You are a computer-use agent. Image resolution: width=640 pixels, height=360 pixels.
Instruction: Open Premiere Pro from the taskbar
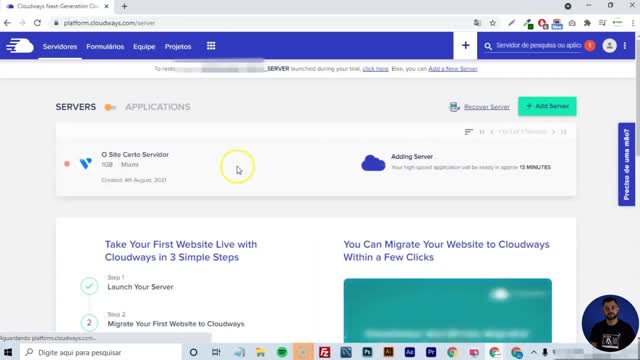[x=431, y=352]
